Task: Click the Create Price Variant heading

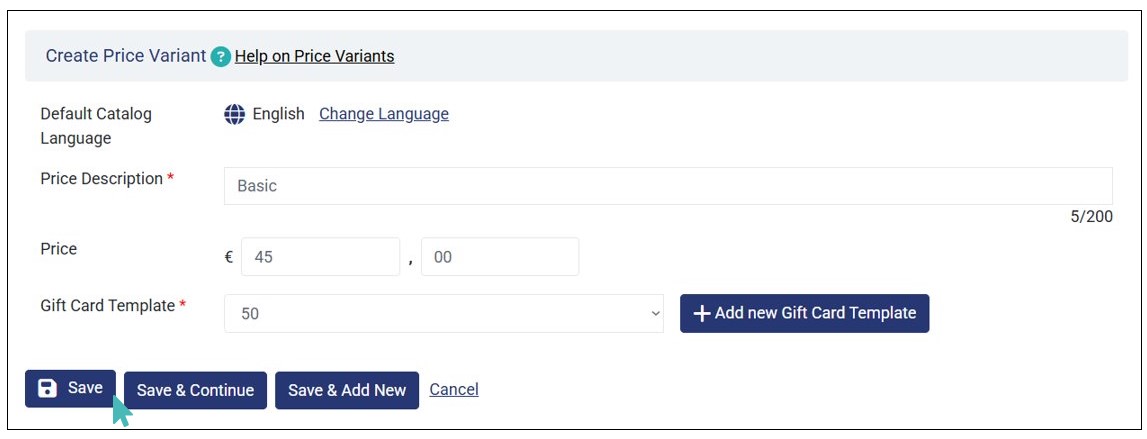Action: 126,56
